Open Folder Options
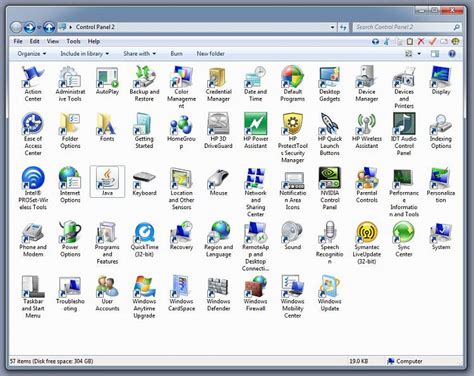The width and height of the screenshot is (474, 376). [70, 131]
